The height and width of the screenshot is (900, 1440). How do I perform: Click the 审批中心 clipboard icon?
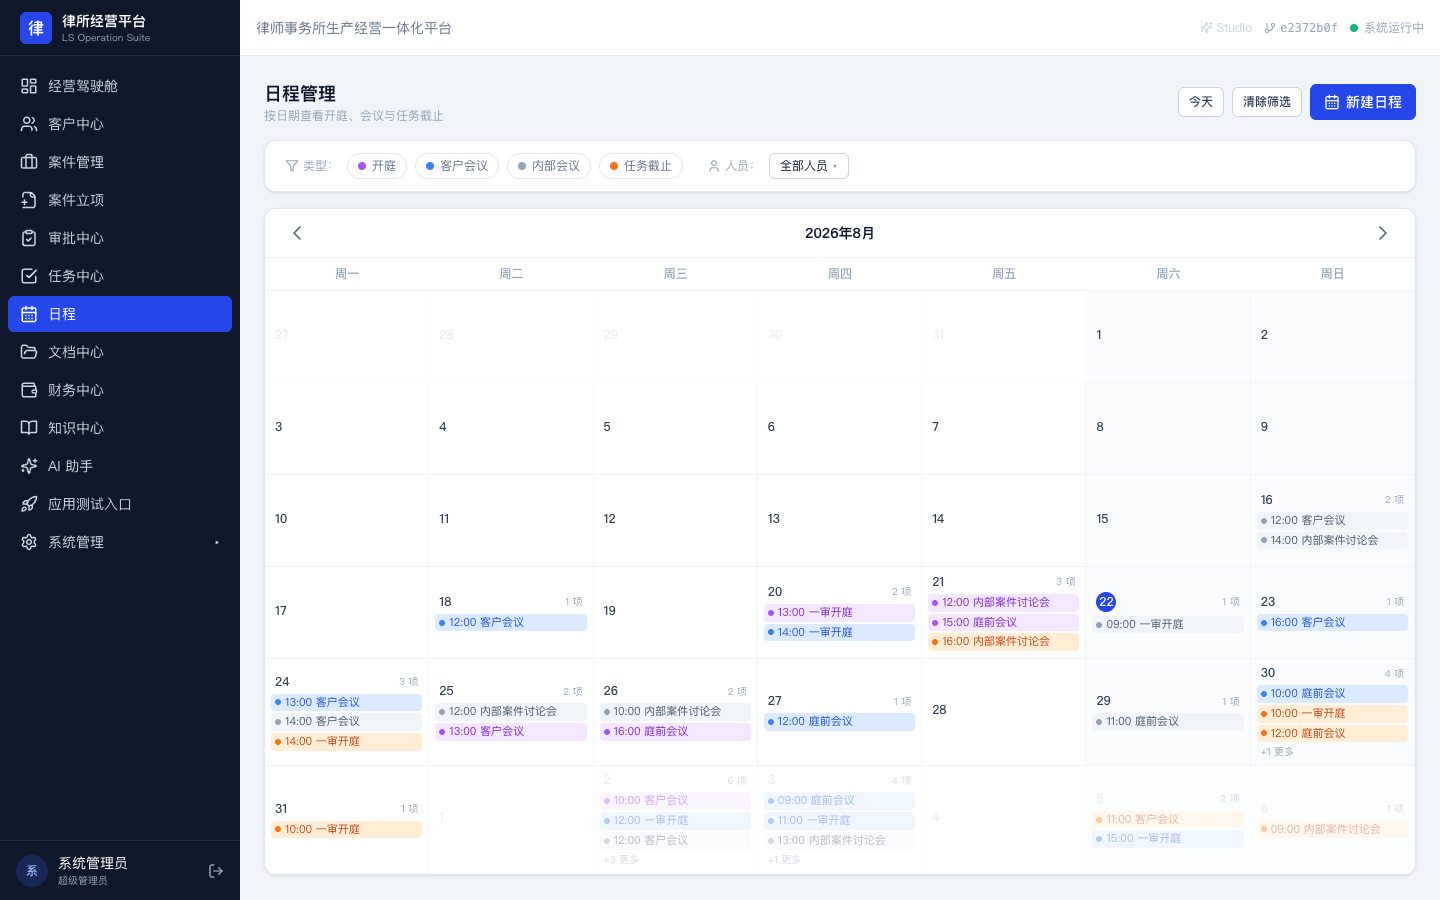pos(29,238)
